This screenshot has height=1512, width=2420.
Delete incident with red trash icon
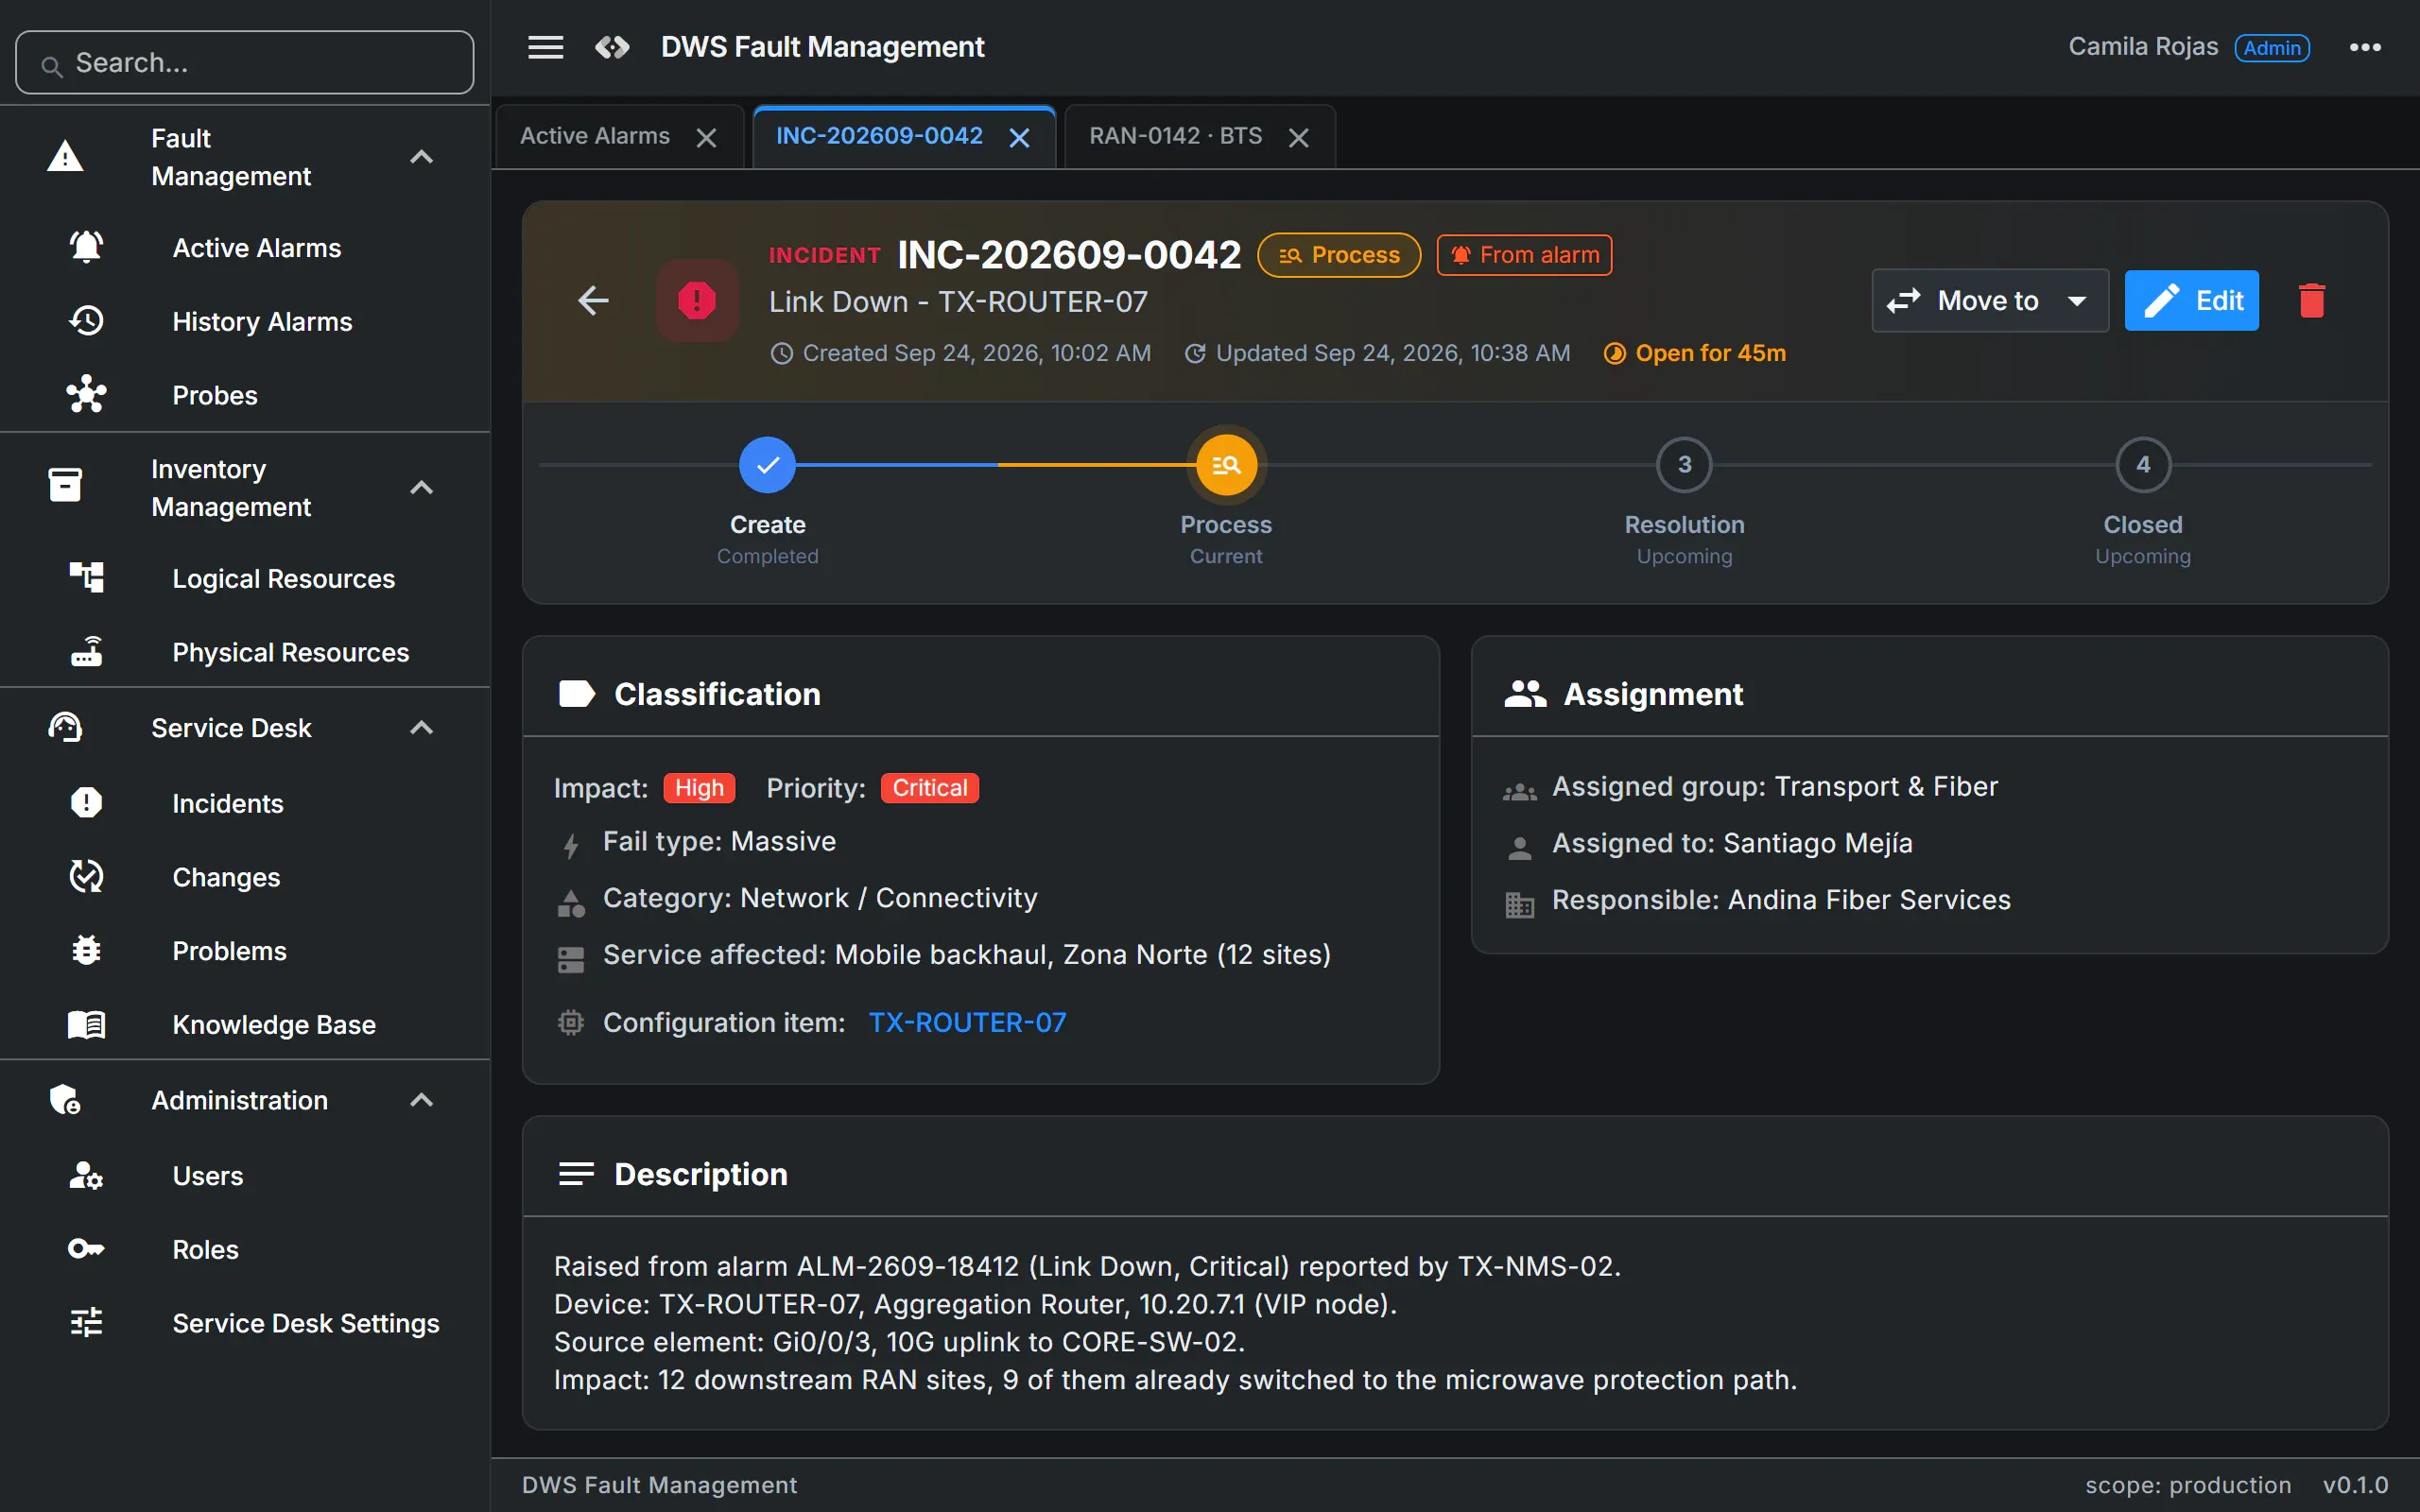click(2312, 300)
